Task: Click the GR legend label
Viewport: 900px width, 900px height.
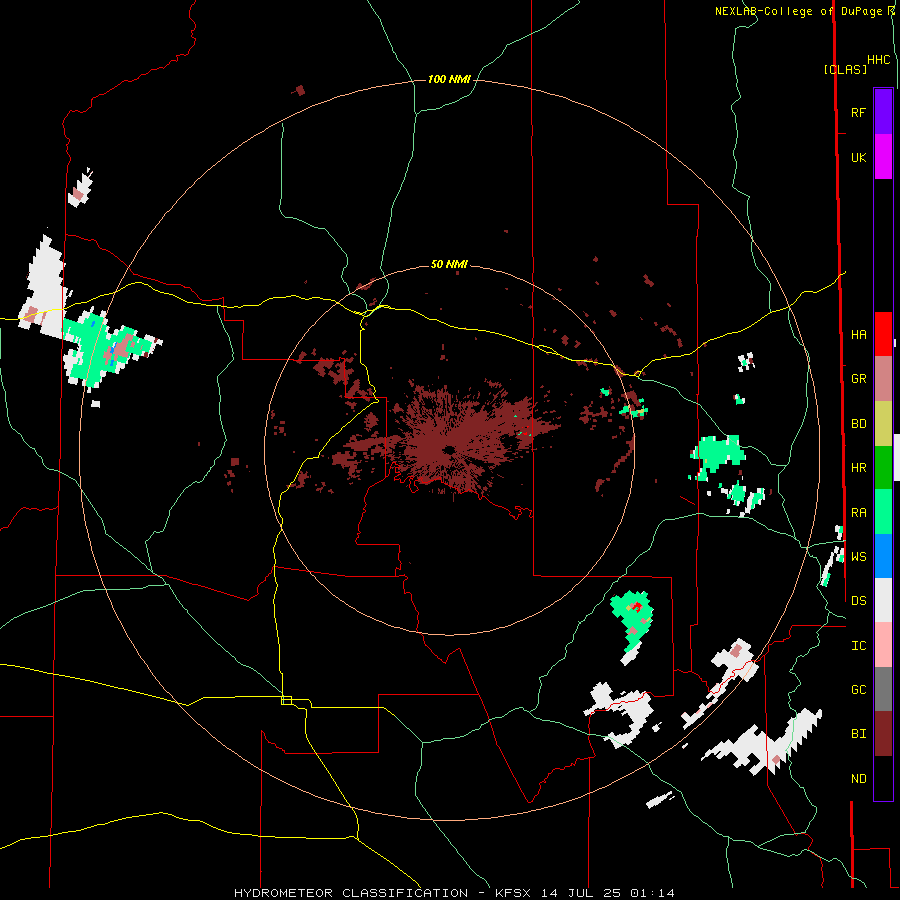Action: point(858,379)
